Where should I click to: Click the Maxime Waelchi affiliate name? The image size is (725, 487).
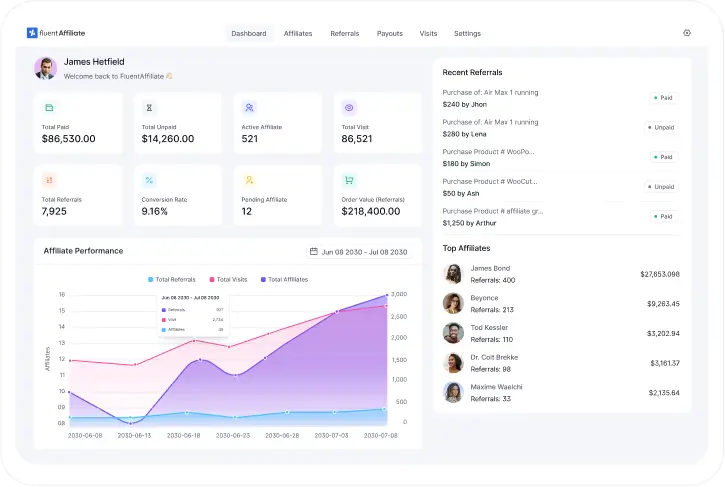coord(496,387)
